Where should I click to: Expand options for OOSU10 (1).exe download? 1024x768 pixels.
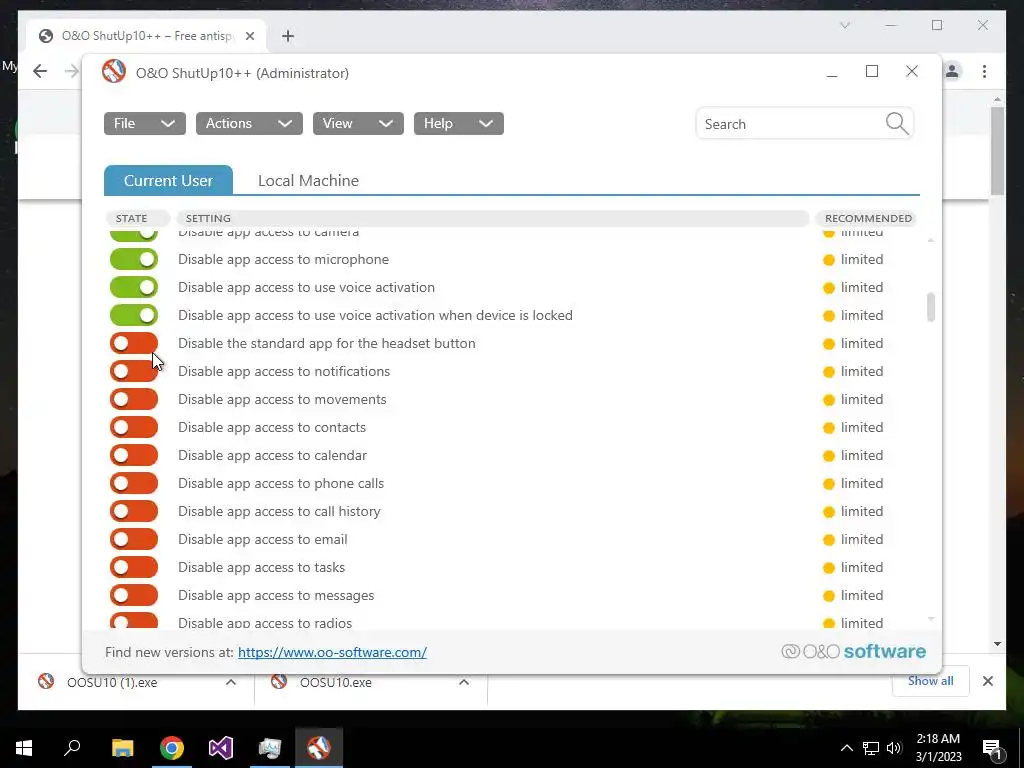tap(231, 682)
